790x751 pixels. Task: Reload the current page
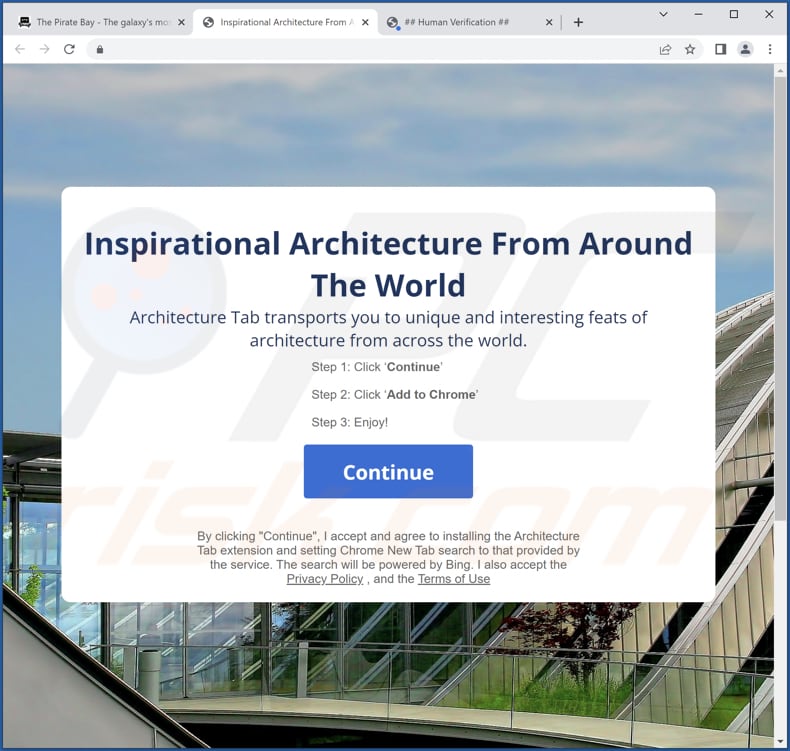coord(70,49)
